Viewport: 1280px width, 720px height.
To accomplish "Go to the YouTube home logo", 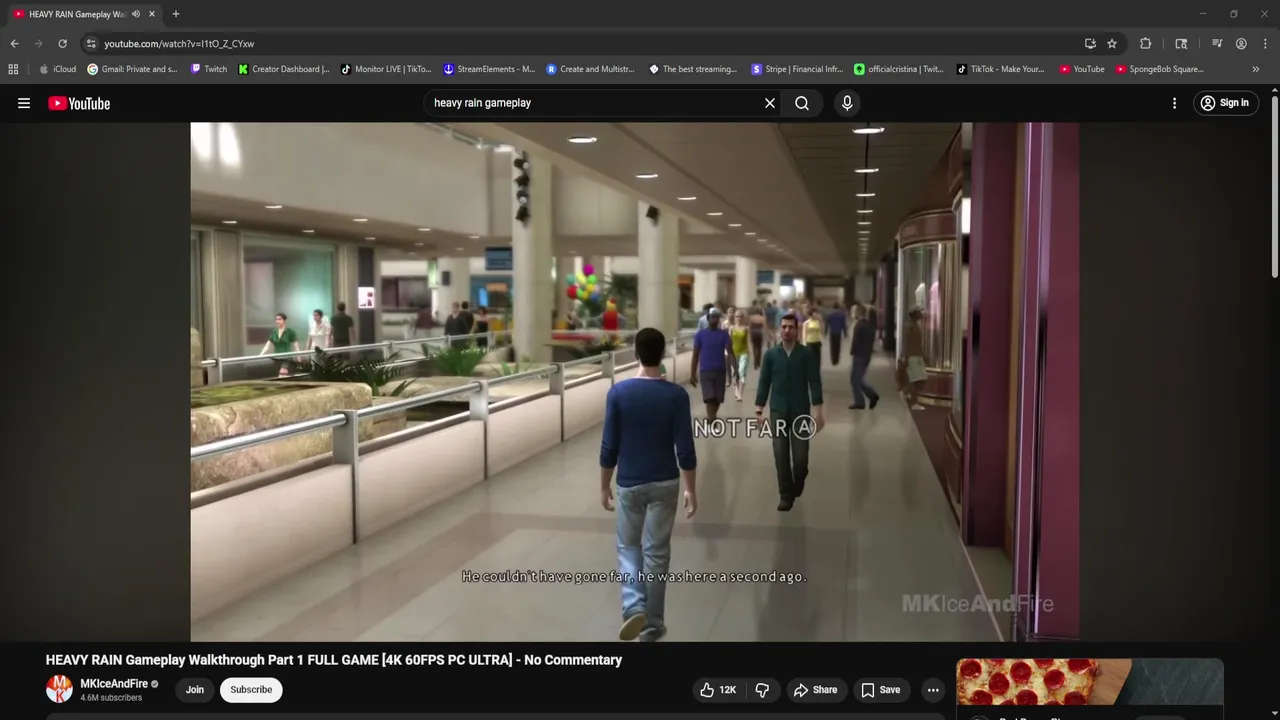I will point(79,103).
